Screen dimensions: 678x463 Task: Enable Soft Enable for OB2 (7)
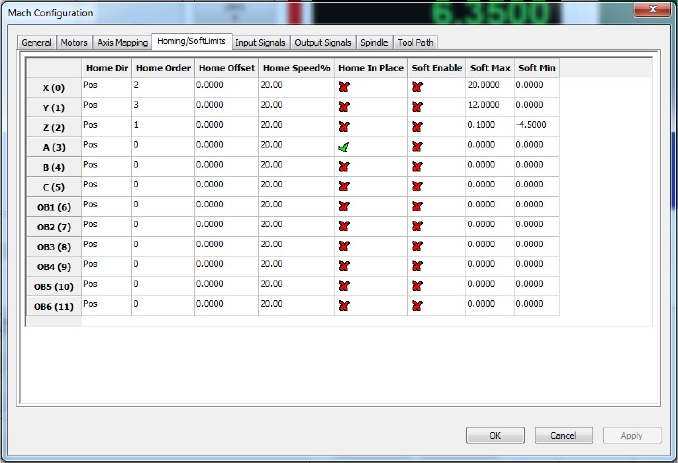[x=417, y=227]
